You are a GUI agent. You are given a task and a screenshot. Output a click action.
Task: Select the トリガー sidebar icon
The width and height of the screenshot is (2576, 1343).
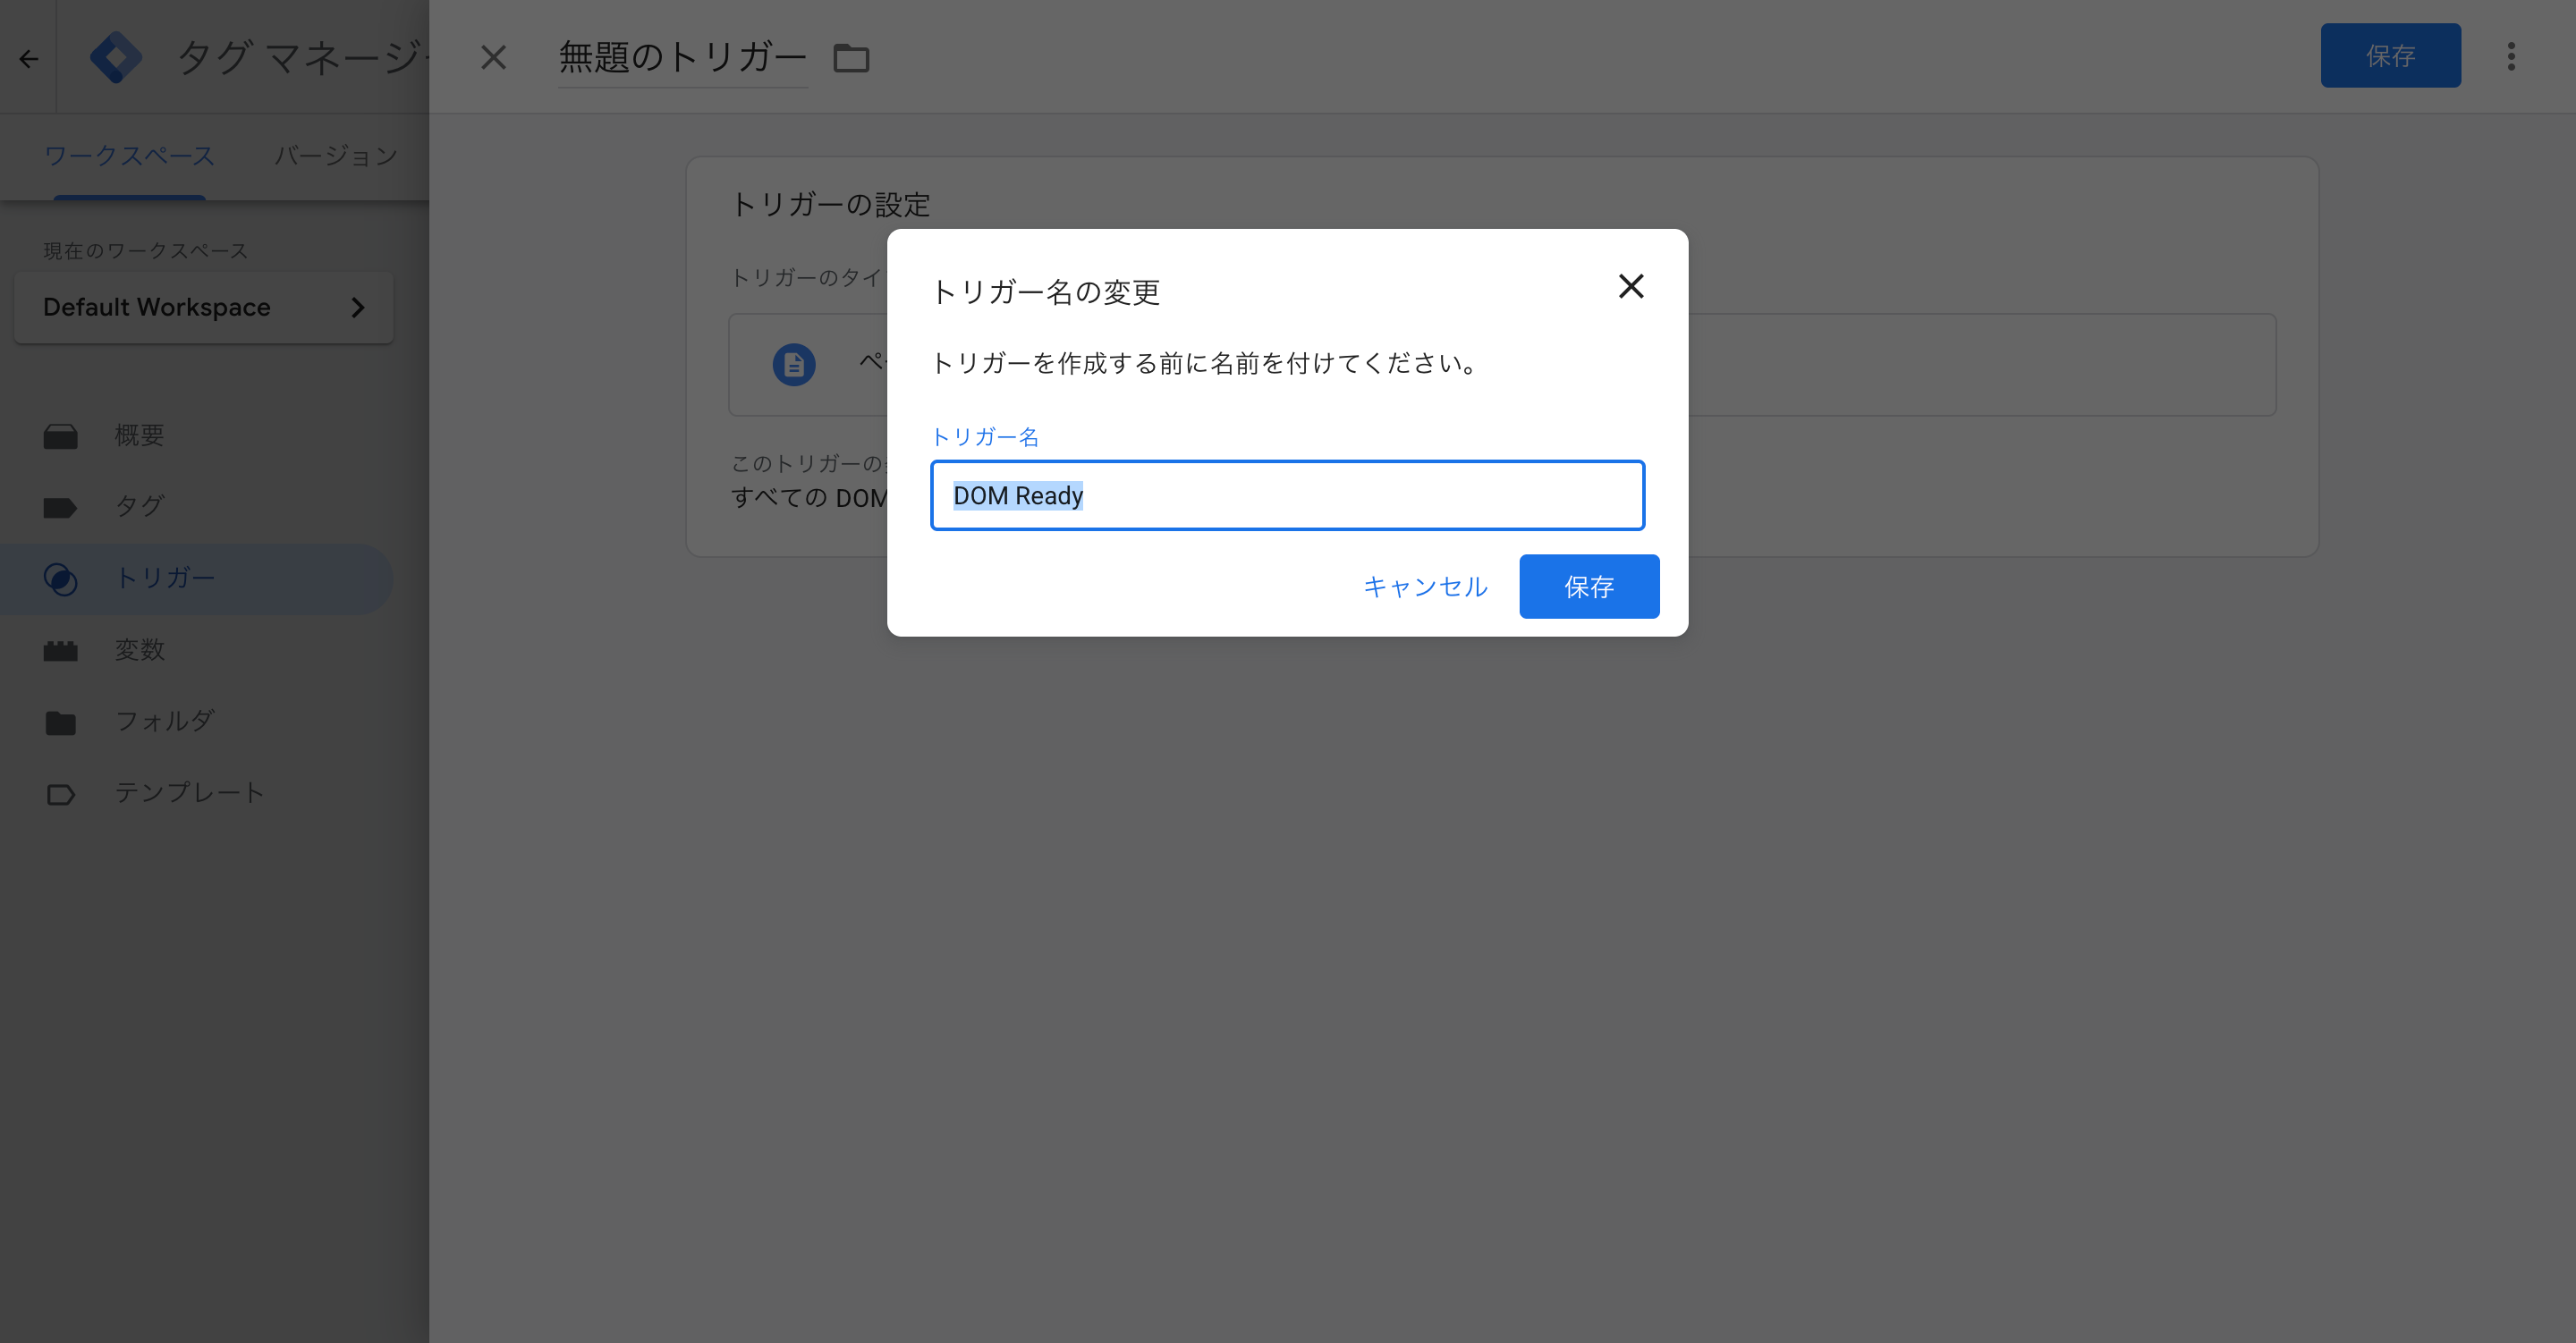tap(62, 578)
